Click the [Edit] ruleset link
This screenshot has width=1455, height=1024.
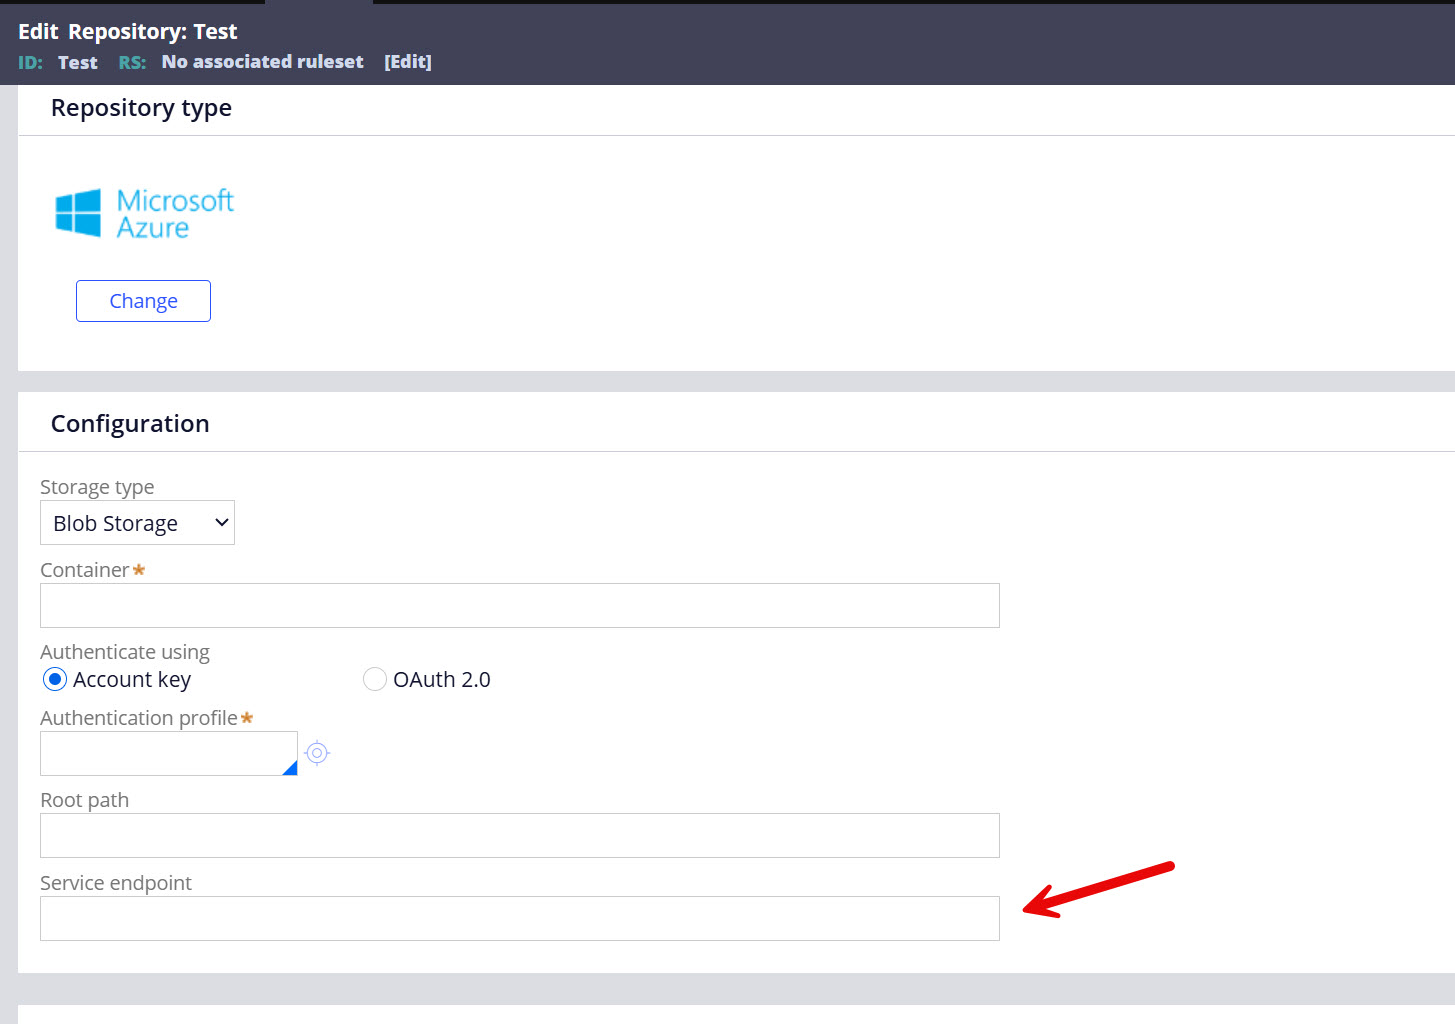click(x=408, y=62)
